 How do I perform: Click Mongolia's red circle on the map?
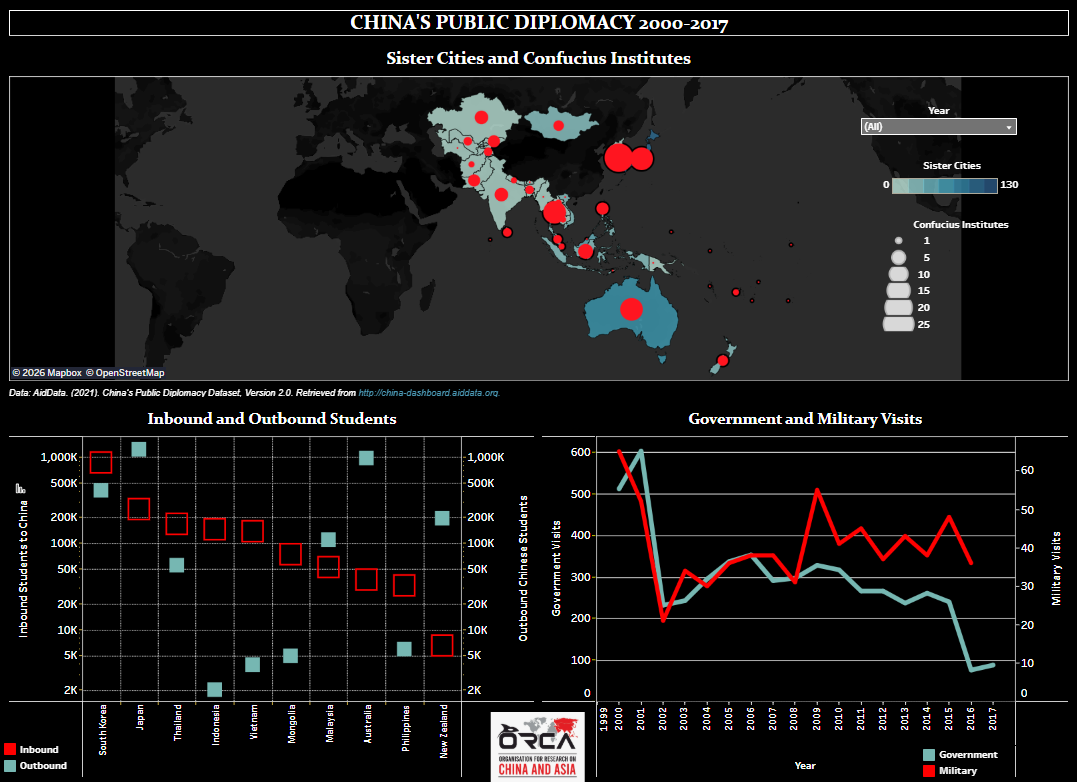[557, 126]
